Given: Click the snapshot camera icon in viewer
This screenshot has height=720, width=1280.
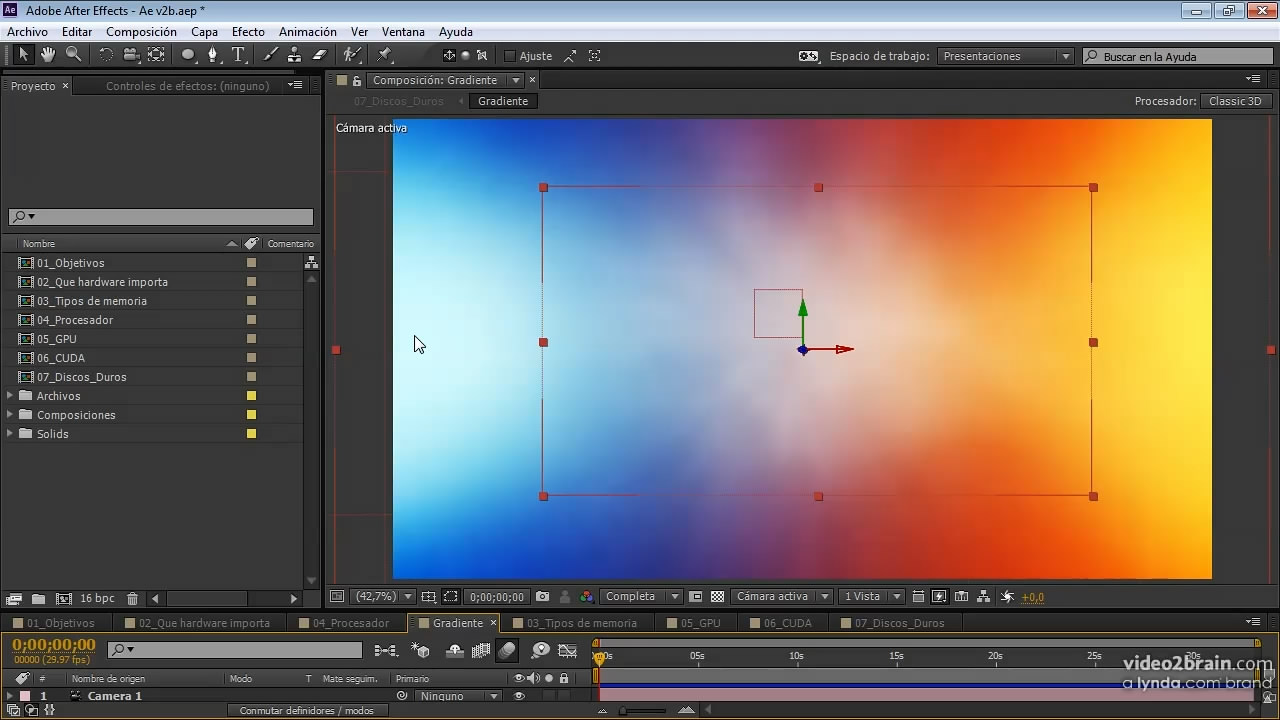Looking at the screenshot, I should click(x=542, y=597).
